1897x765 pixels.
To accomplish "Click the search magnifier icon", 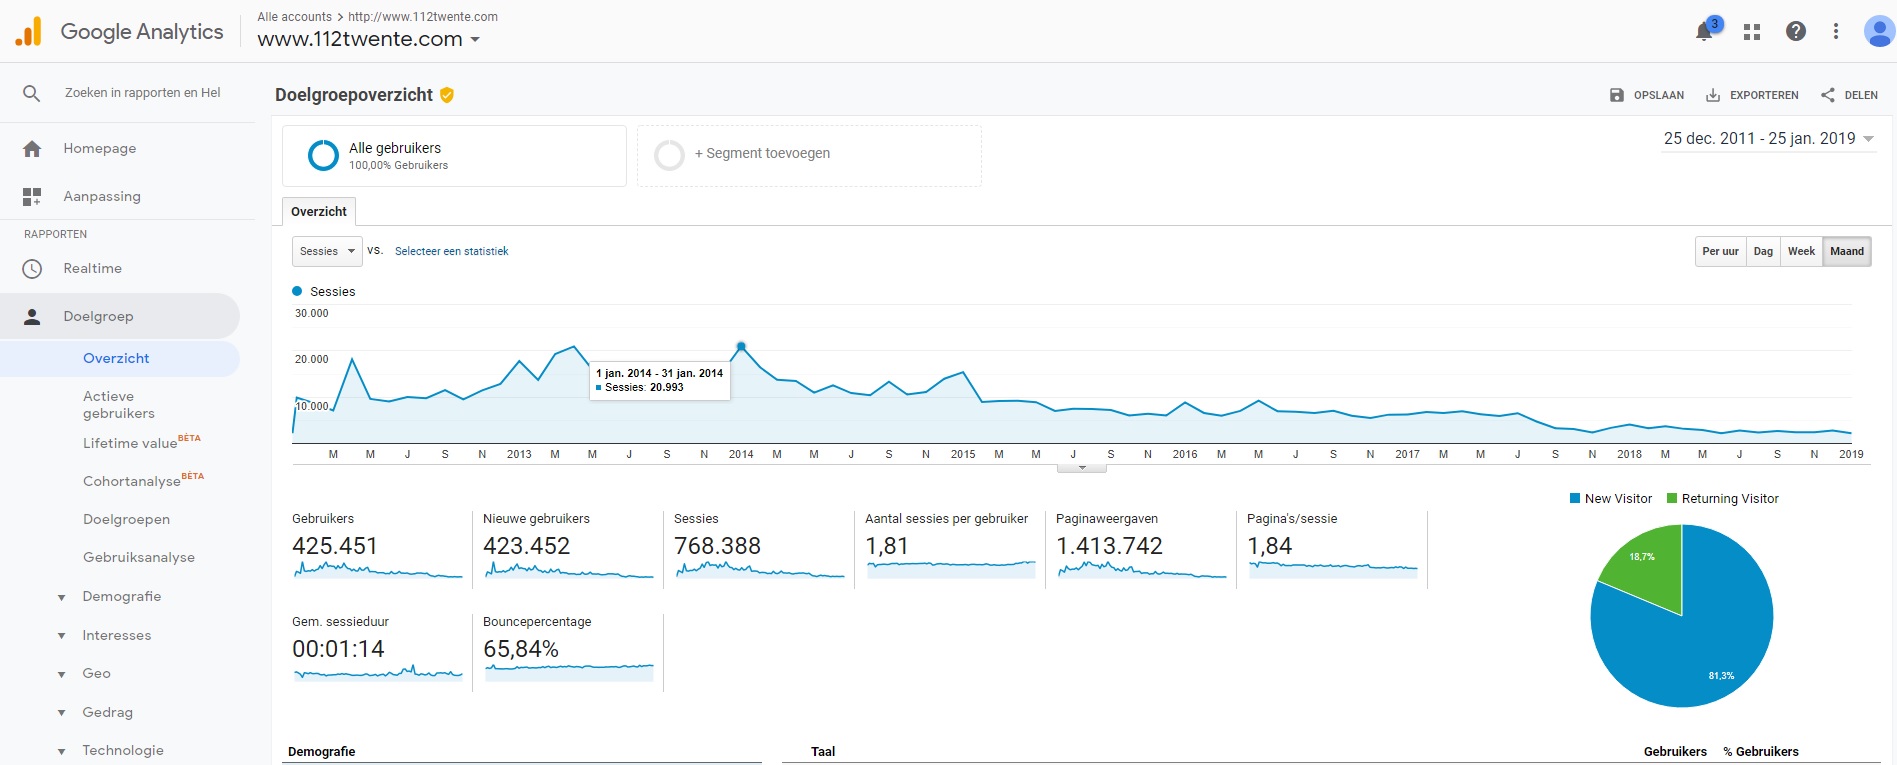I will pyautogui.click(x=32, y=93).
